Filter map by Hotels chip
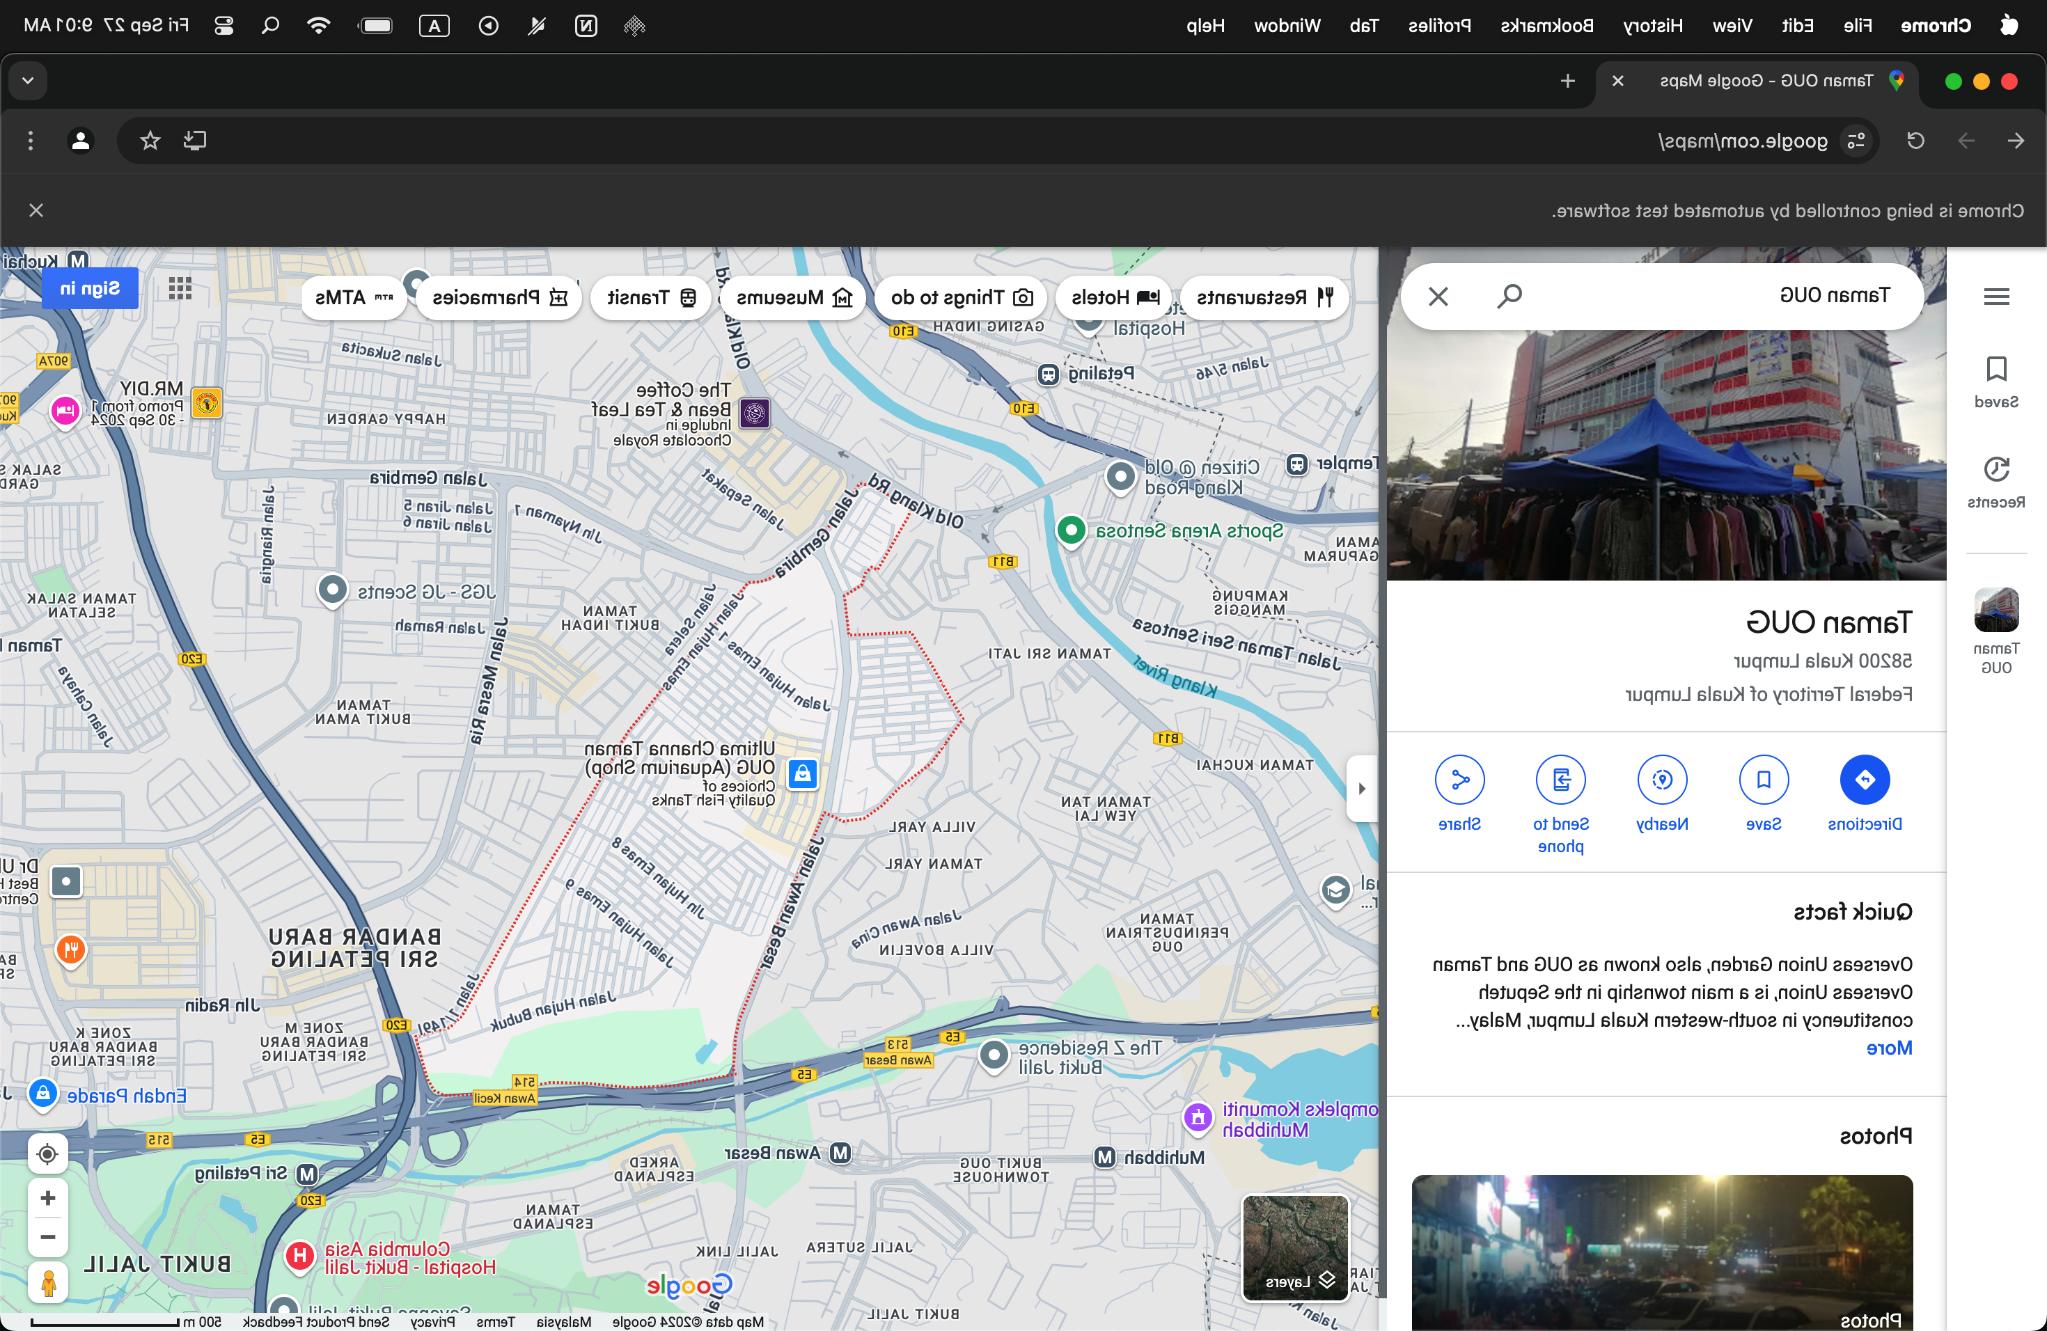This screenshot has height=1331, width=2047. pos(1115,297)
